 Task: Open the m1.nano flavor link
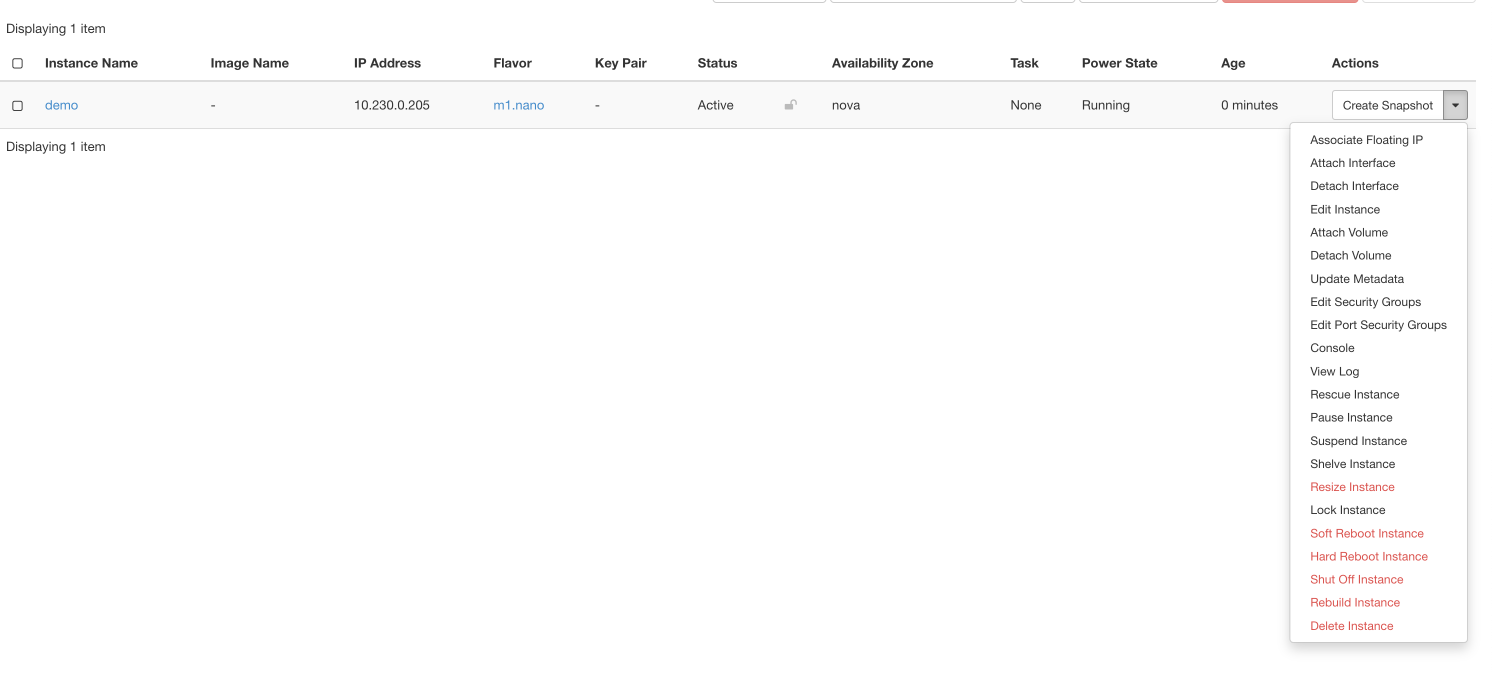click(518, 105)
